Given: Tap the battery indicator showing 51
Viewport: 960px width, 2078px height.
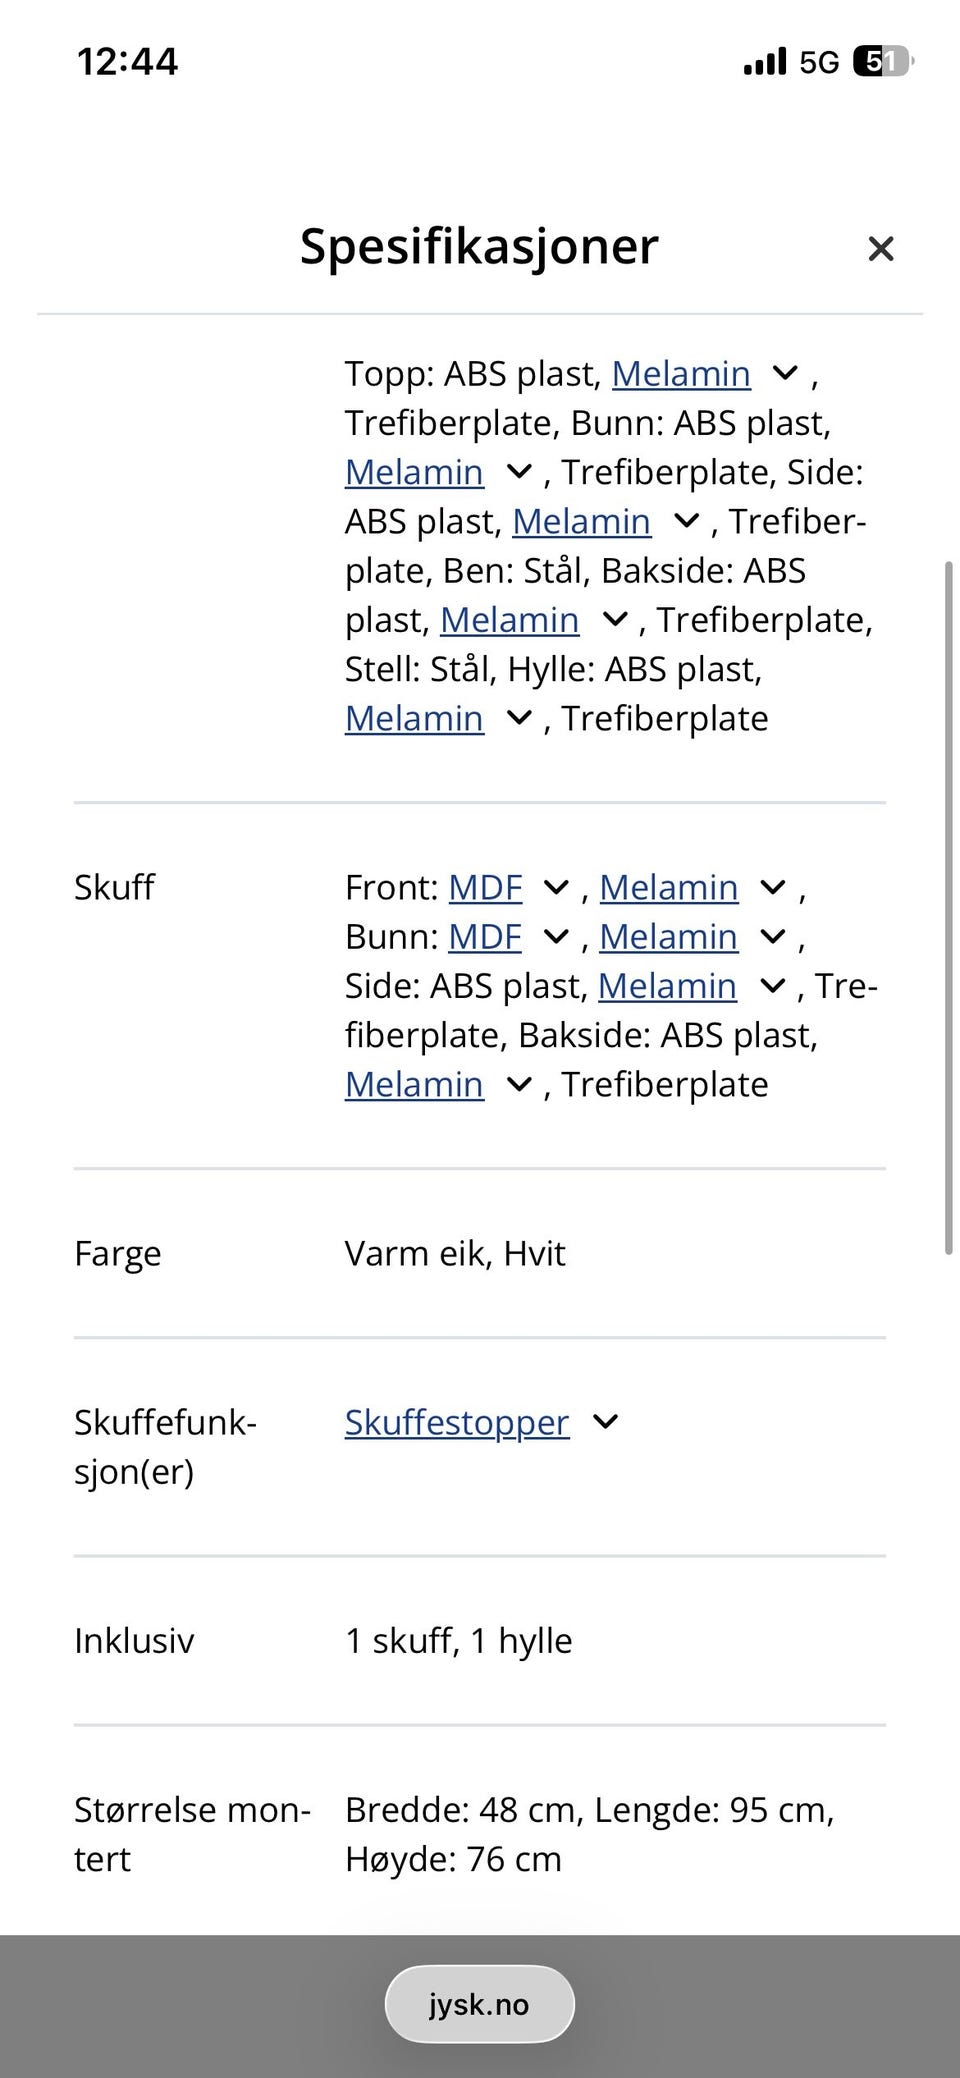Looking at the screenshot, I should pyautogui.click(x=886, y=62).
